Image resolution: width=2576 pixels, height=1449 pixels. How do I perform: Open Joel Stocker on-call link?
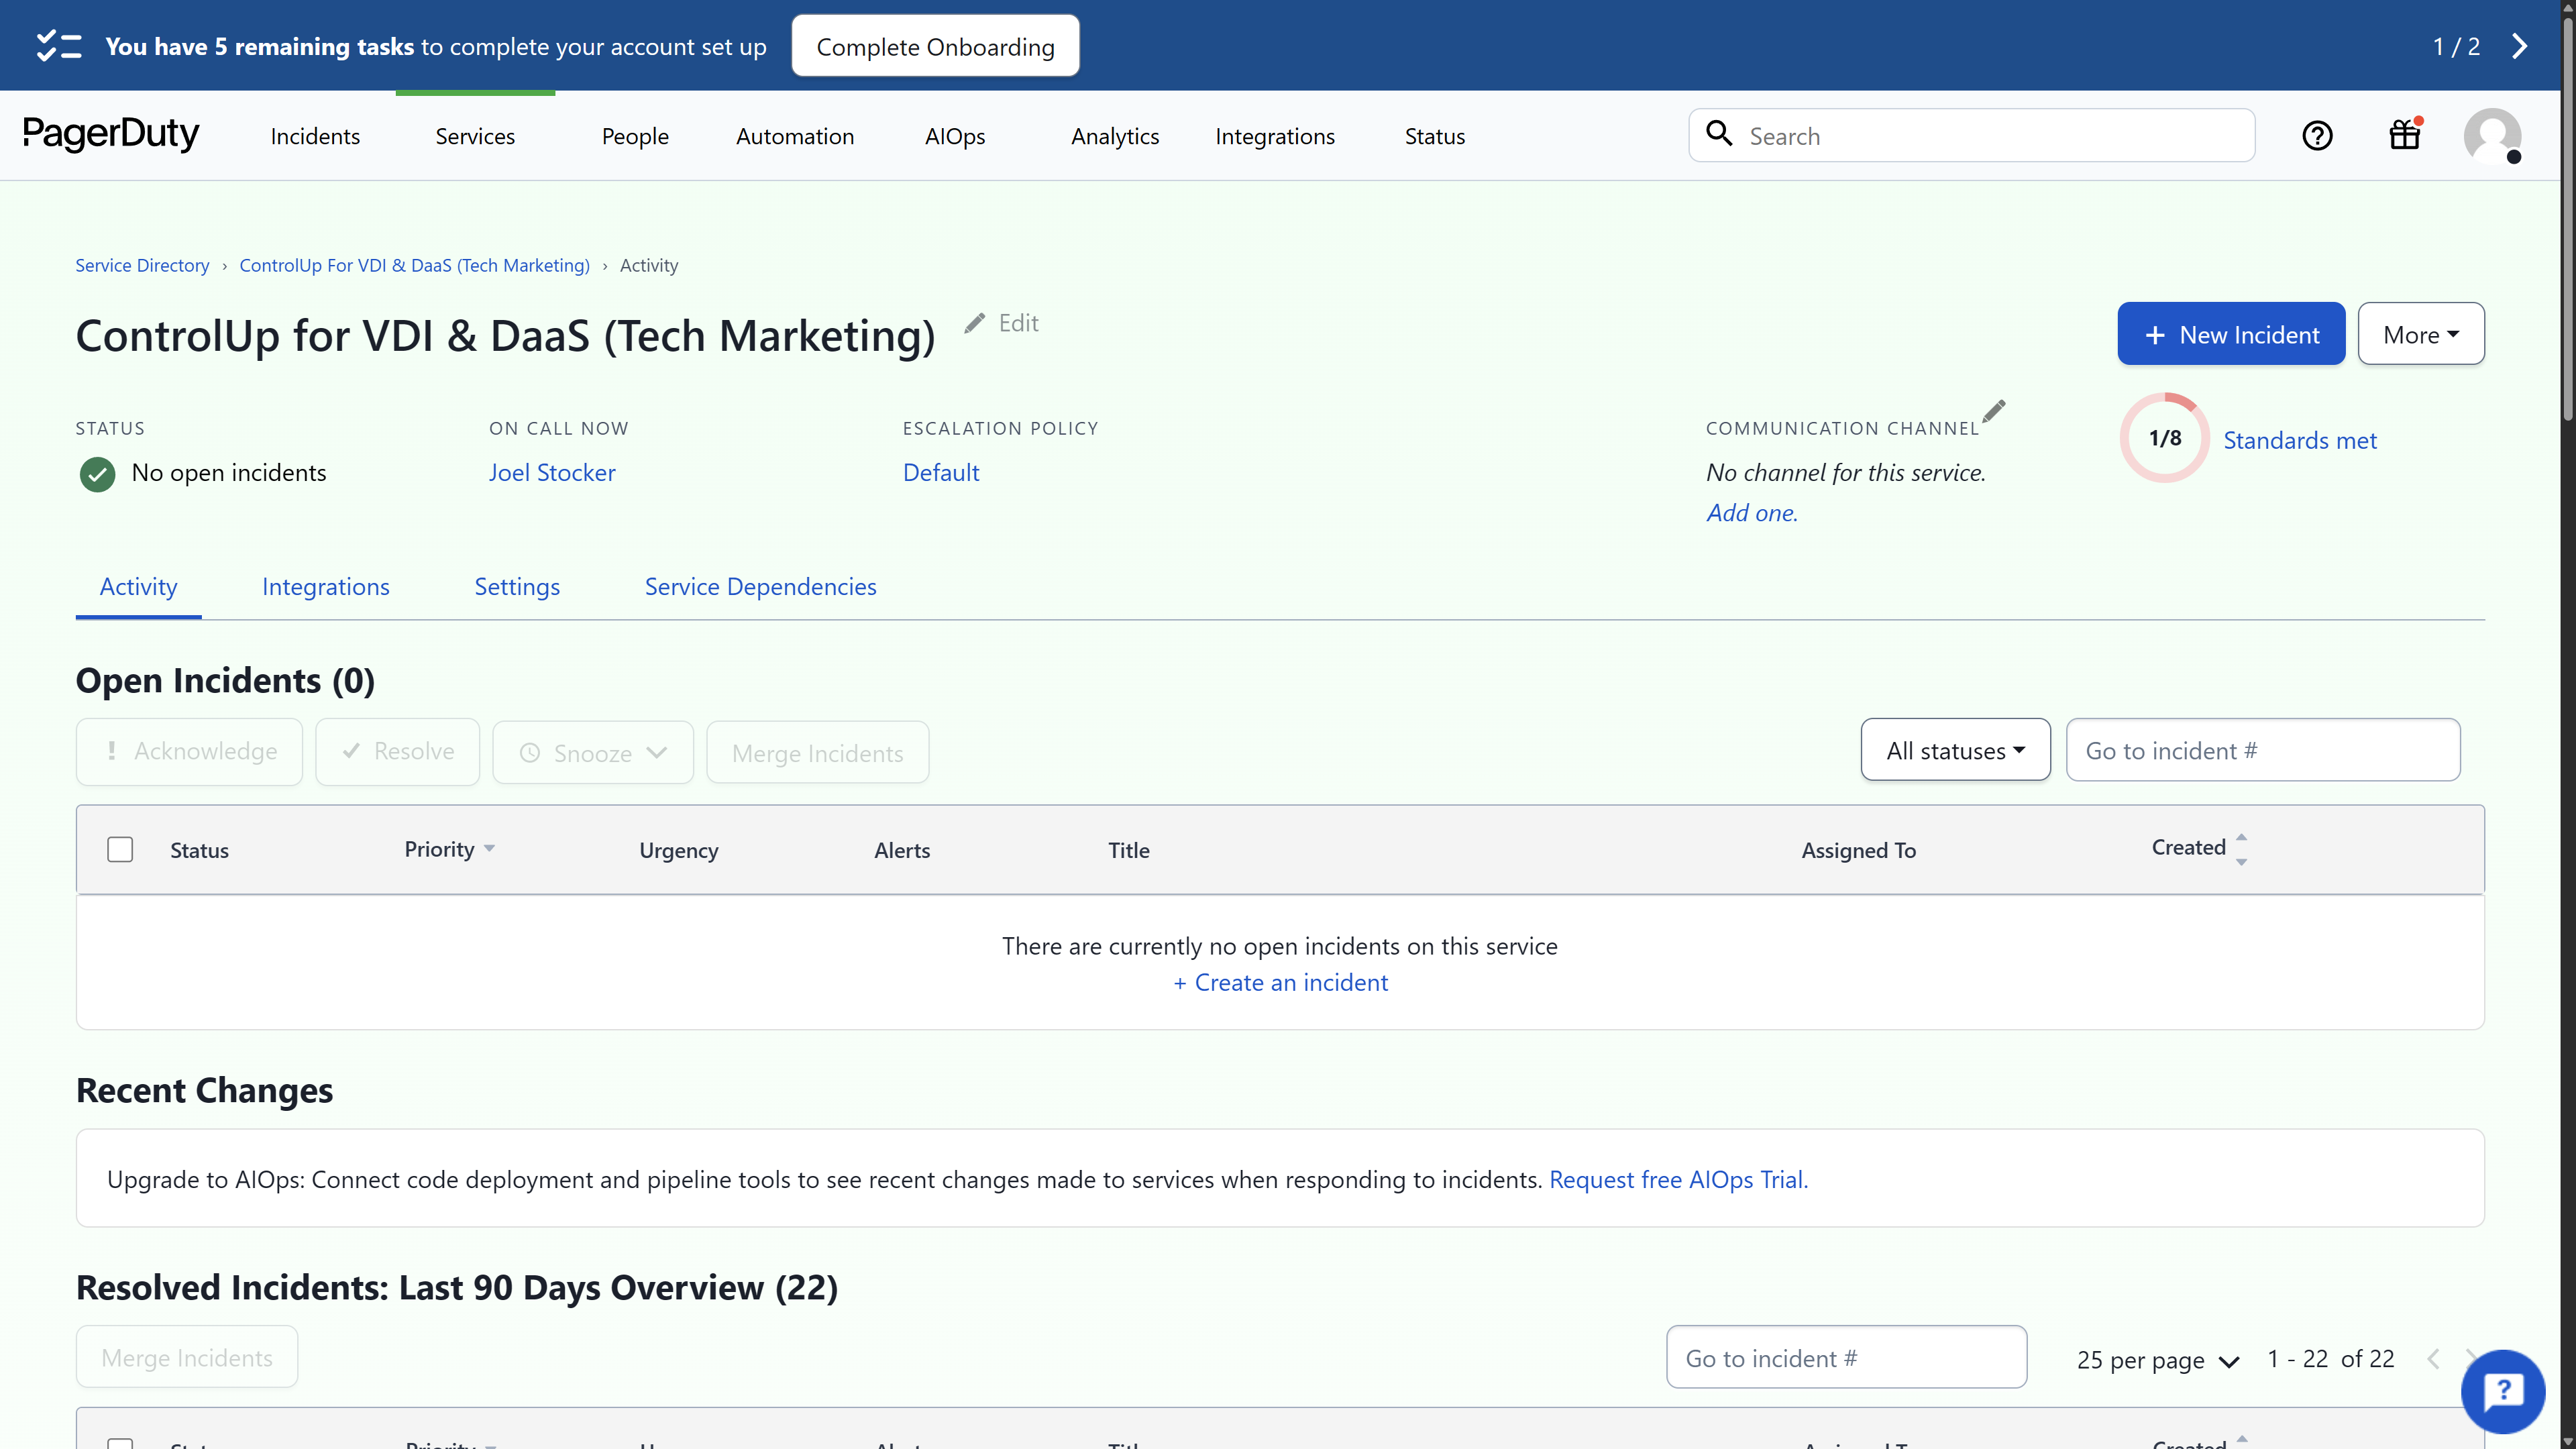tap(552, 472)
